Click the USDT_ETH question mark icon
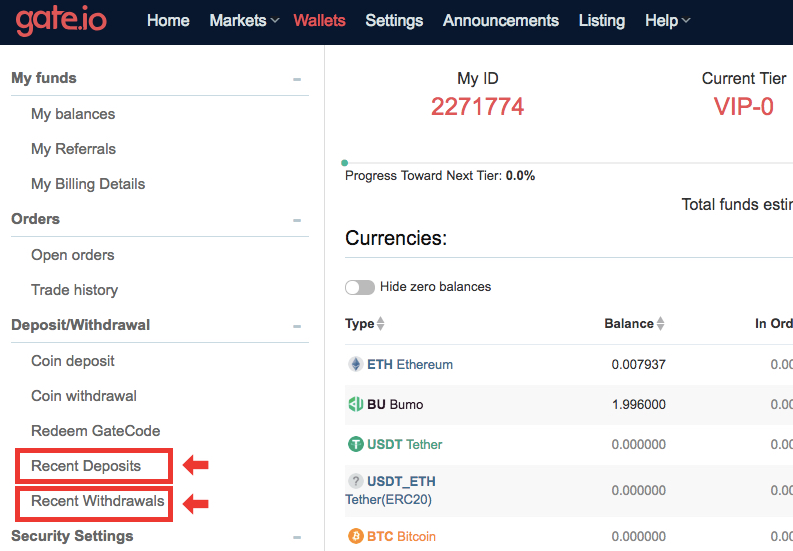 point(356,480)
